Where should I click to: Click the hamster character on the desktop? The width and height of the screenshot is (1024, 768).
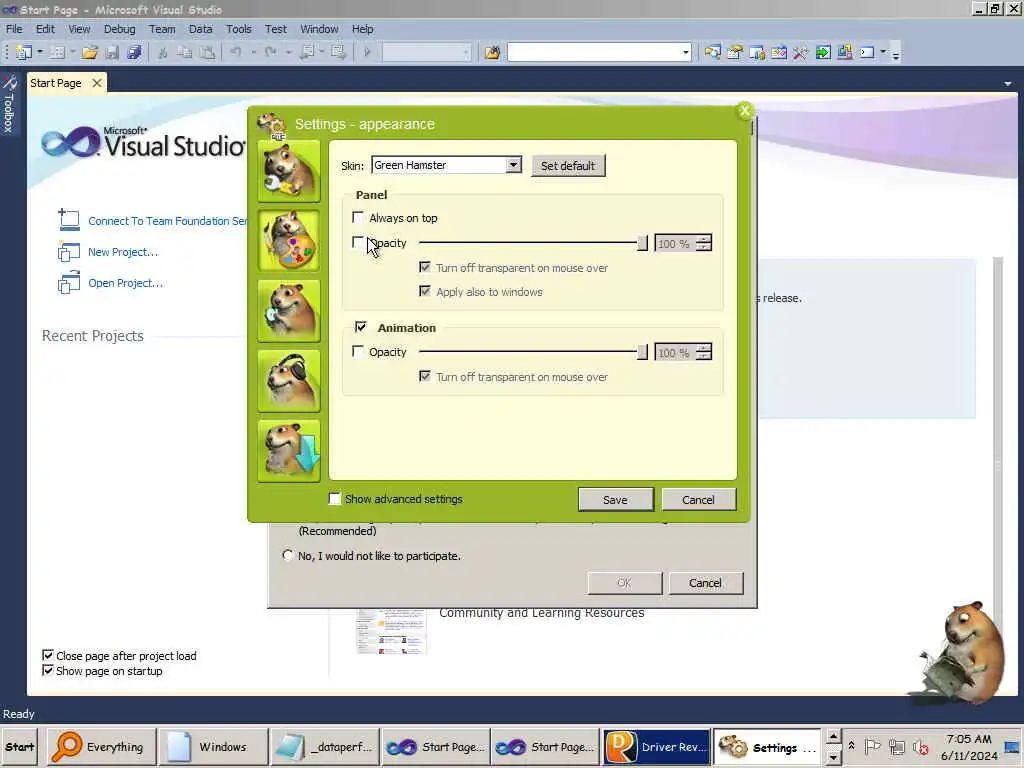click(963, 653)
